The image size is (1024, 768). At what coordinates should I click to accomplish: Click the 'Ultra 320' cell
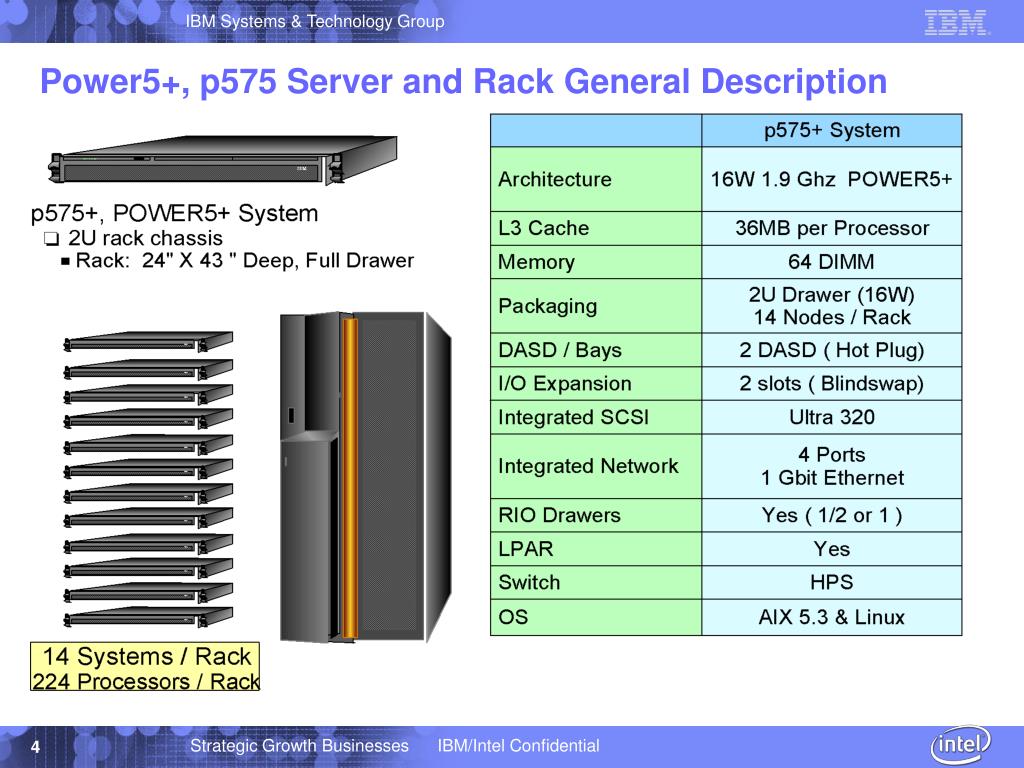(x=832, y=417)
